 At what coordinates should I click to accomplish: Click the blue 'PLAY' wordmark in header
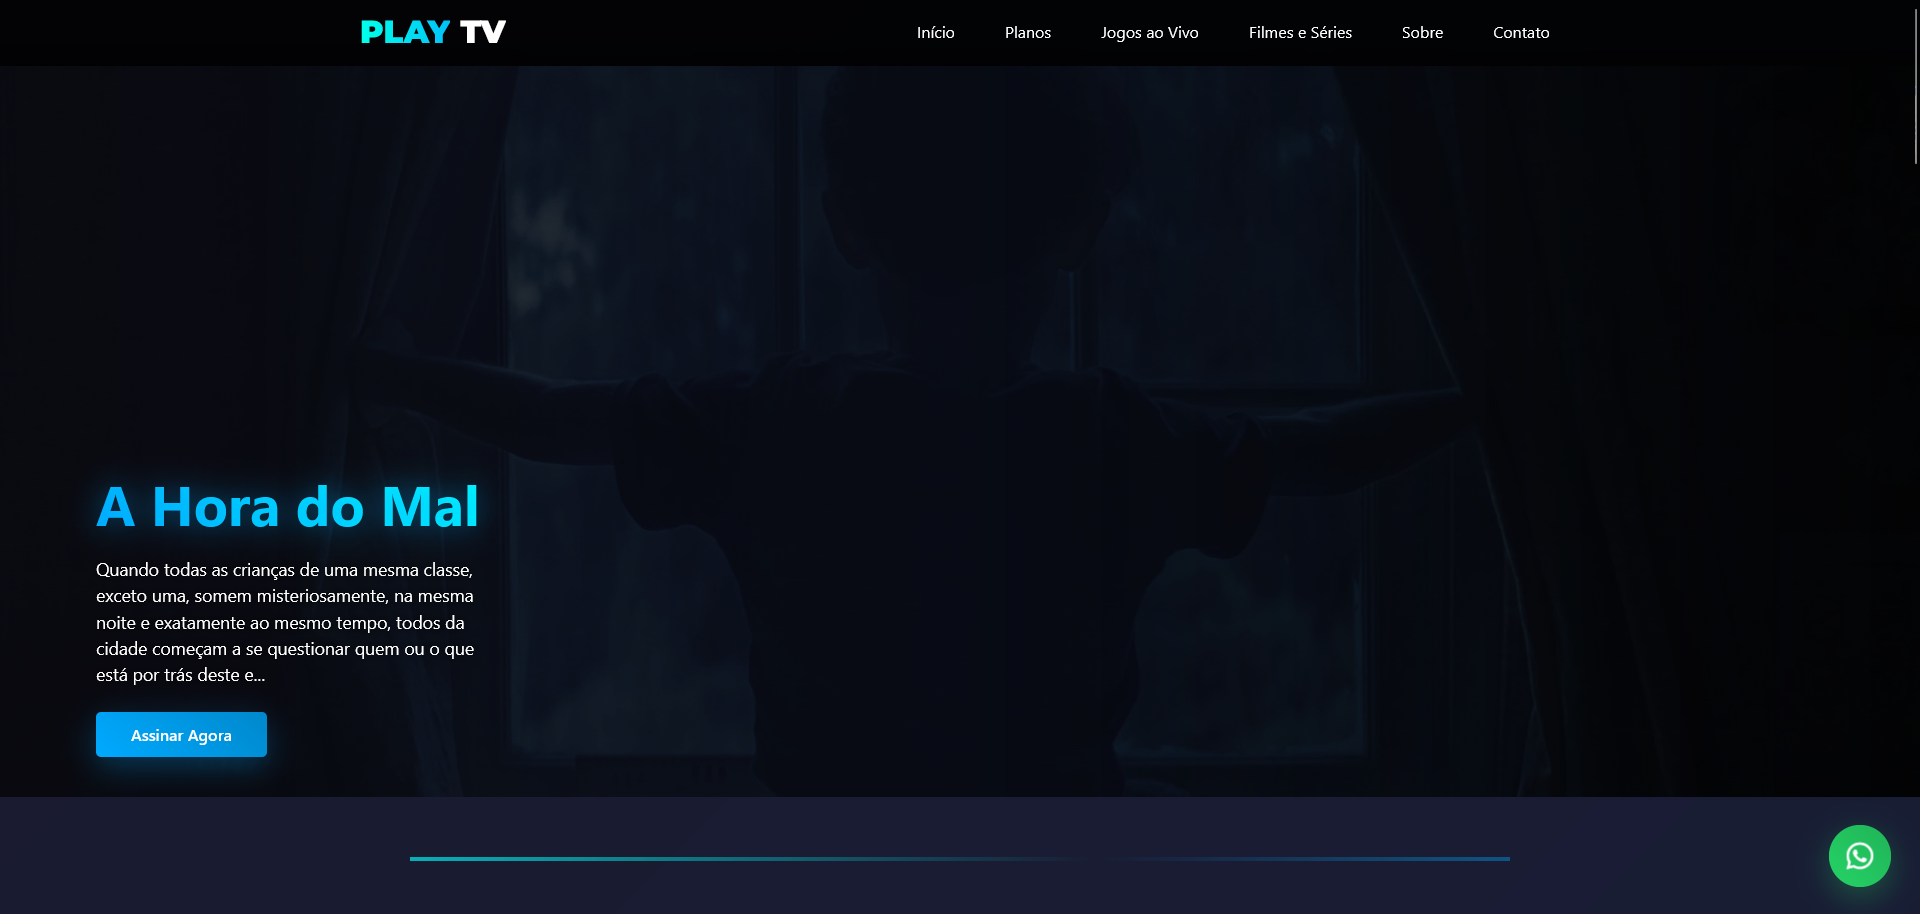[x=404, y=31]
